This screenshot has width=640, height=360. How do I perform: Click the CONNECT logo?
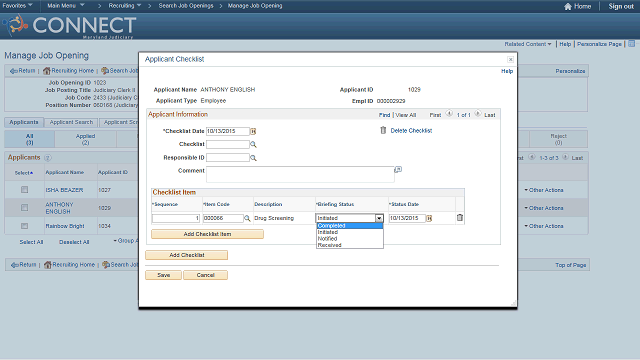pyautogui.click(x=69, y=26)
